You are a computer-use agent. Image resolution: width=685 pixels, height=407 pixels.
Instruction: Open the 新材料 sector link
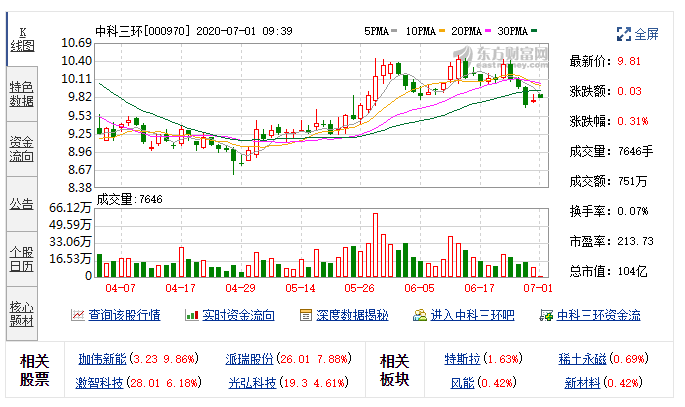coord(582,383)
